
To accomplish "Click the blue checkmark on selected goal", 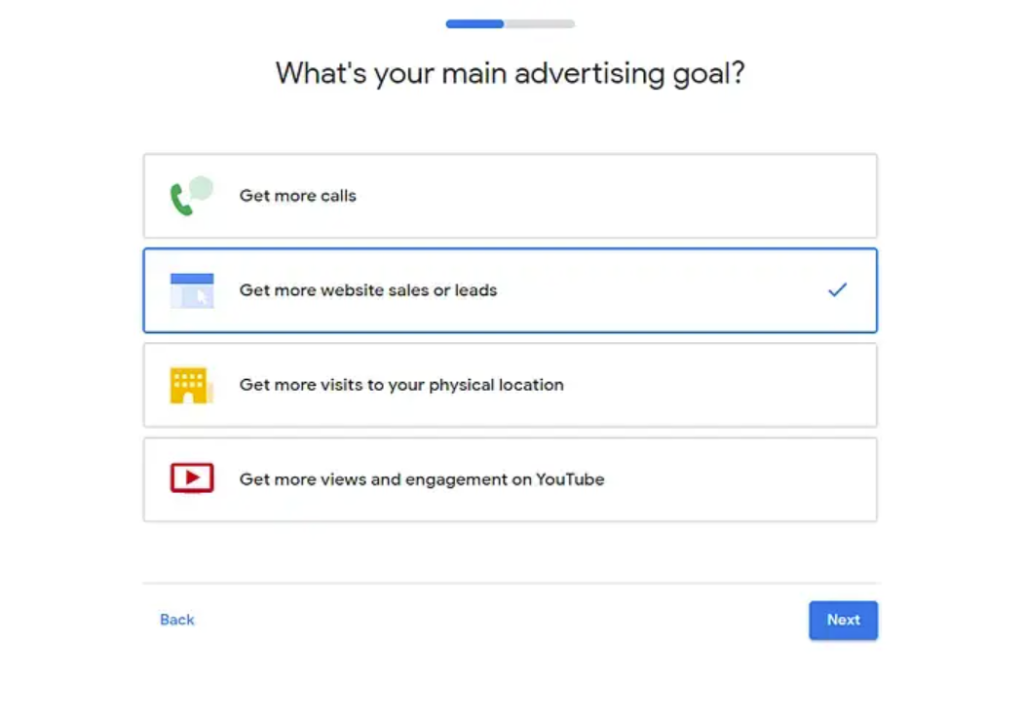I will pos(837,290).
